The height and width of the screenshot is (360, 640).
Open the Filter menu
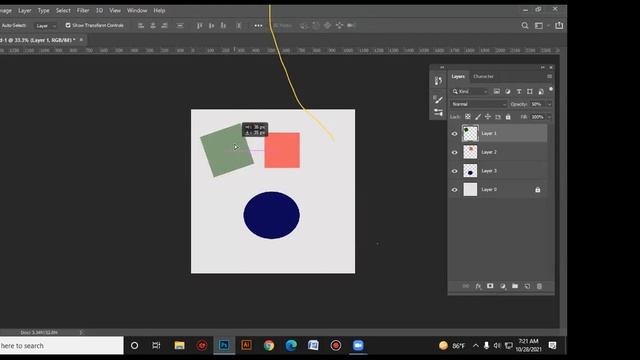click(x=83, y=11)
